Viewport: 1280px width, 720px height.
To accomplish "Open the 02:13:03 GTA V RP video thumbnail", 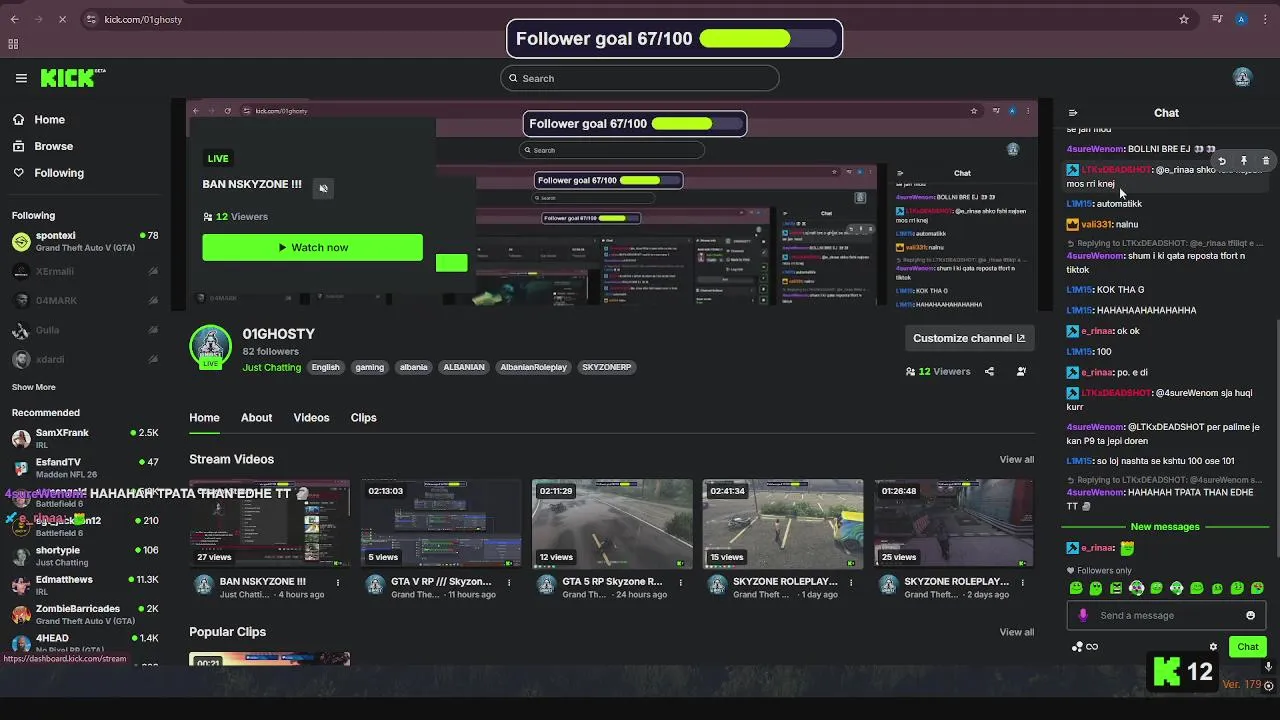I will pos(441,523).
